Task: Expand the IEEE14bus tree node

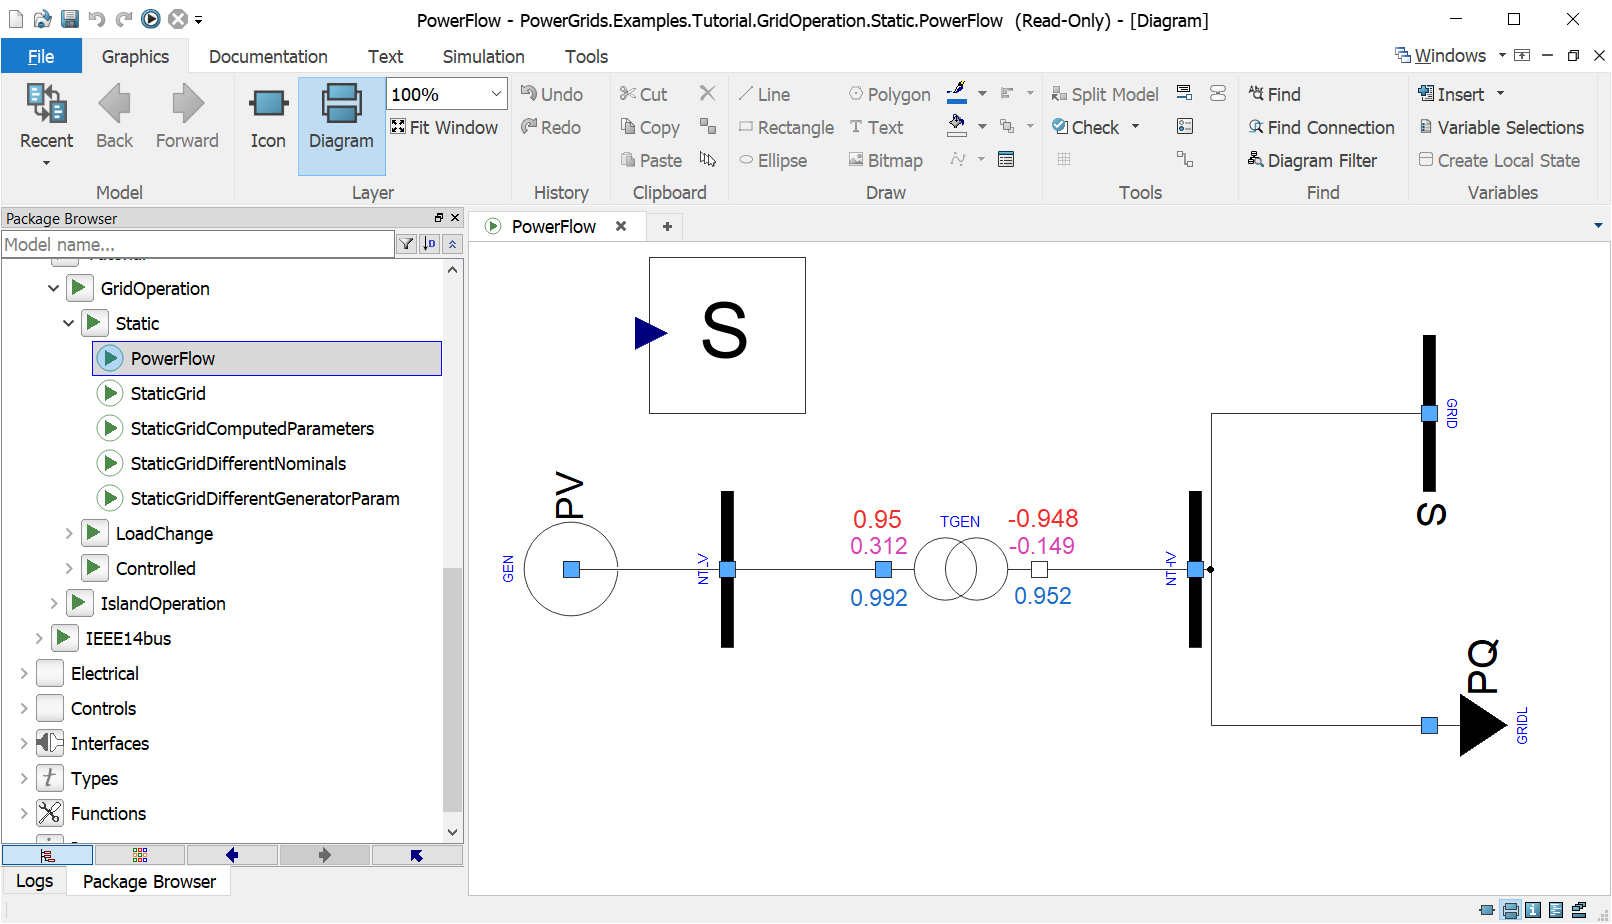Action: [x=37, y=638]
